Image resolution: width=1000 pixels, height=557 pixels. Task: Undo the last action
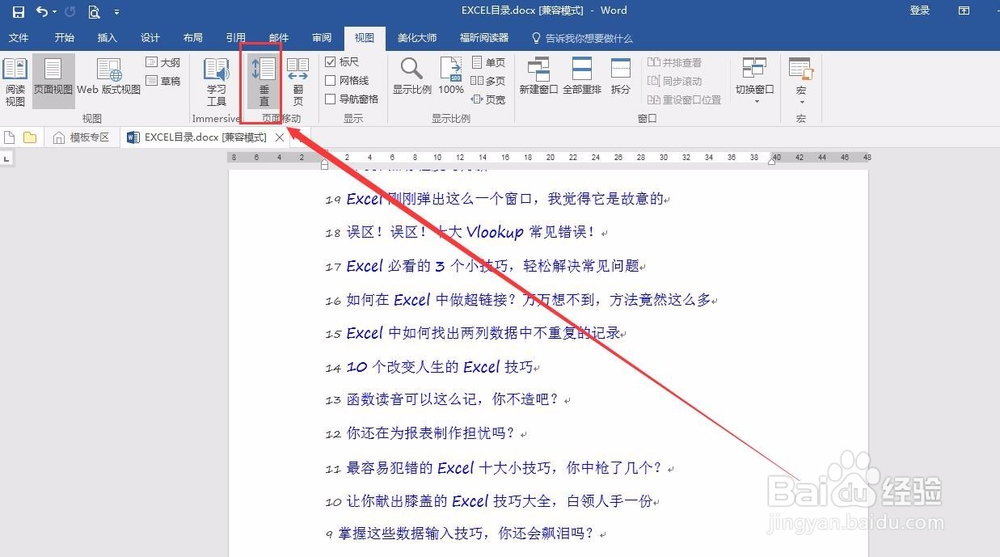[x=42, y=11]
